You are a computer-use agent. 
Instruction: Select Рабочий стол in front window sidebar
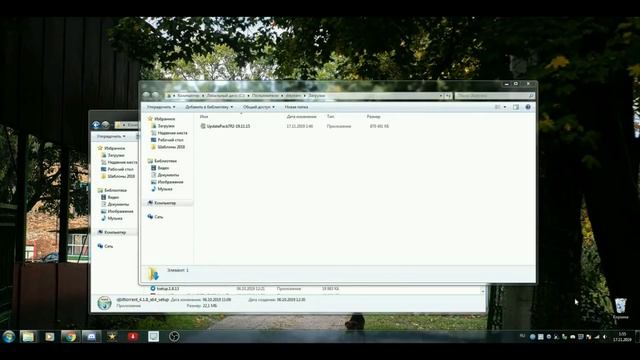pos(167,140)
